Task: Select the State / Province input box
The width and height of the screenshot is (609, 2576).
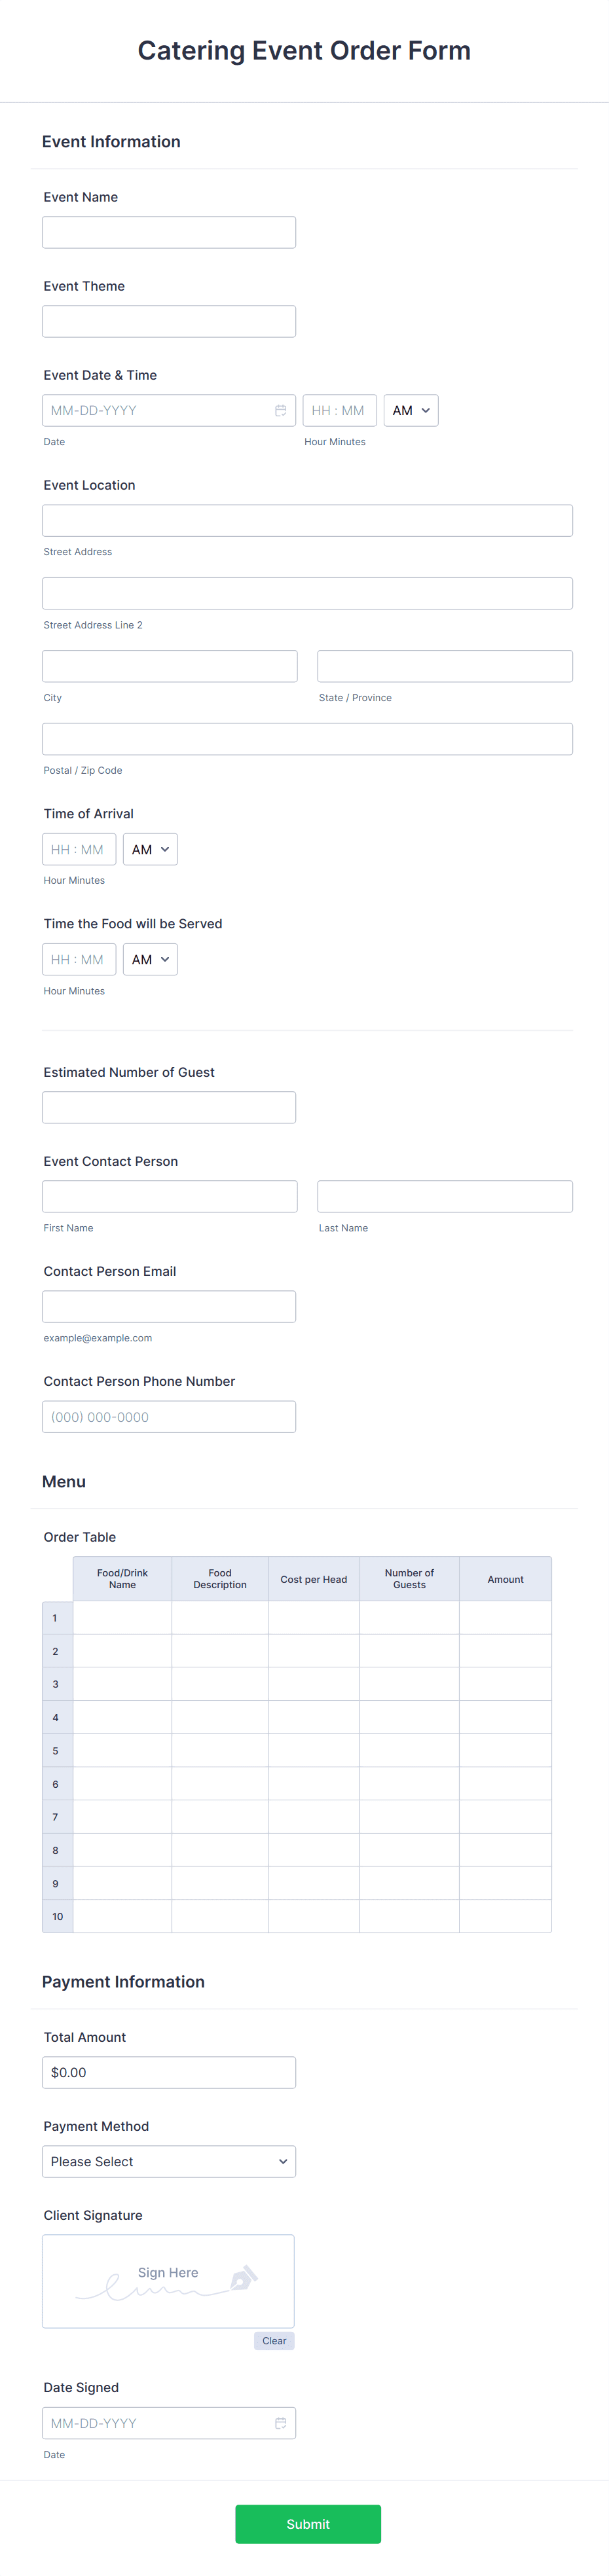Action: click(444, 665)
